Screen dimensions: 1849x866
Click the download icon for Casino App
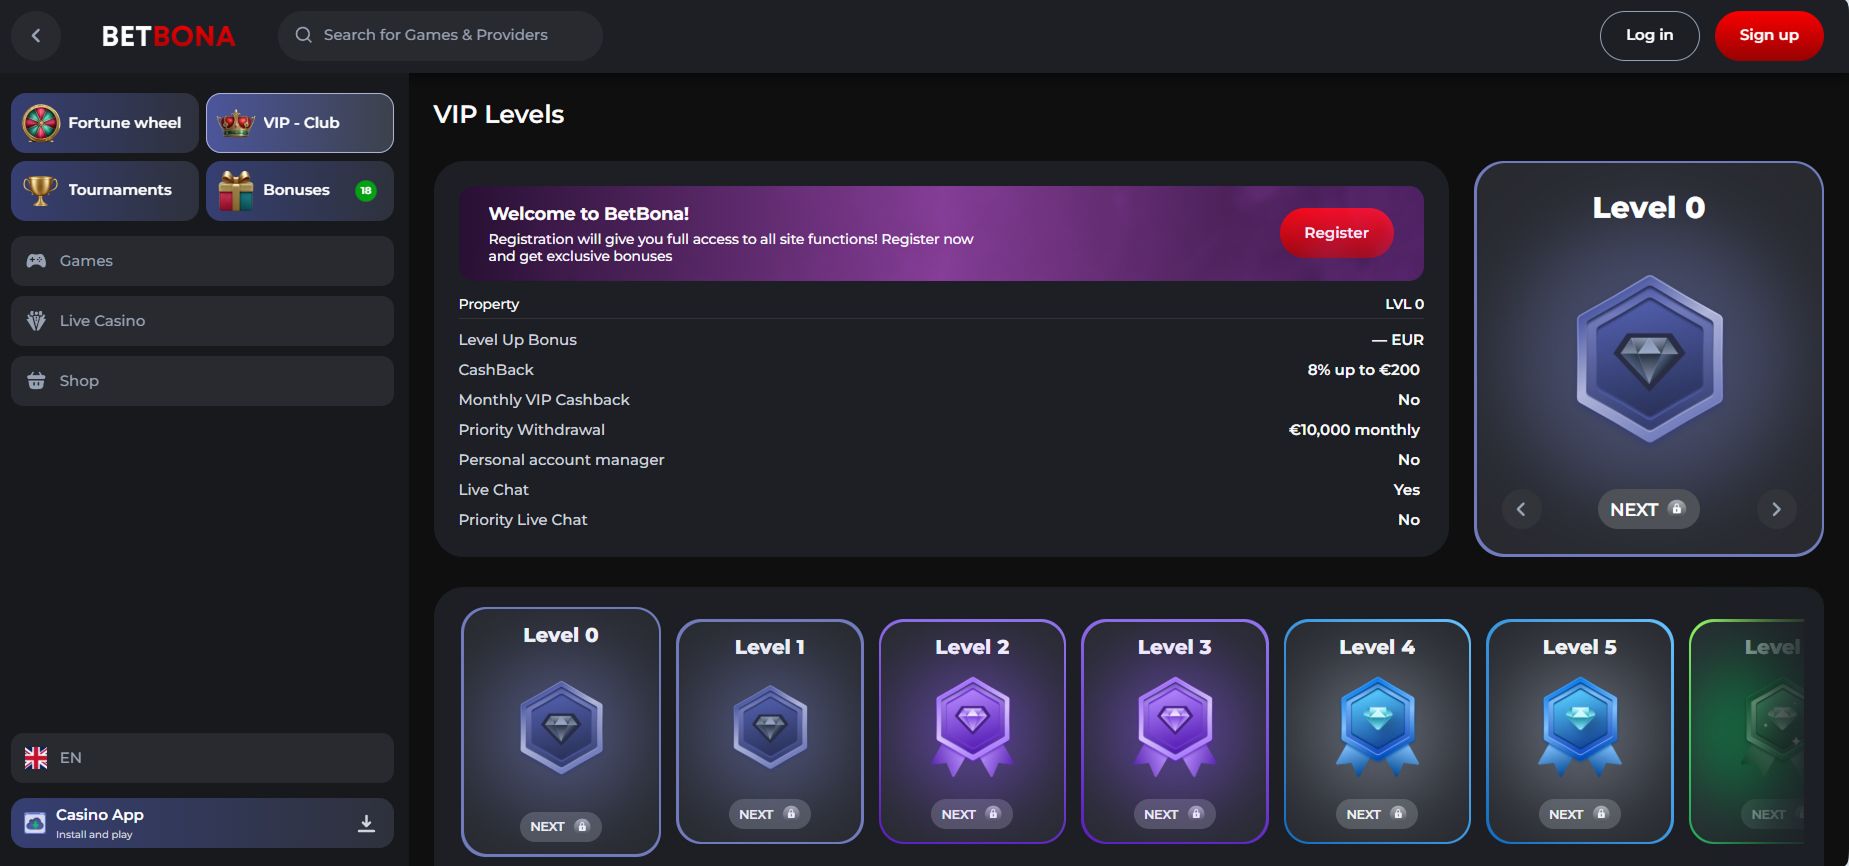tap(366, 823)
